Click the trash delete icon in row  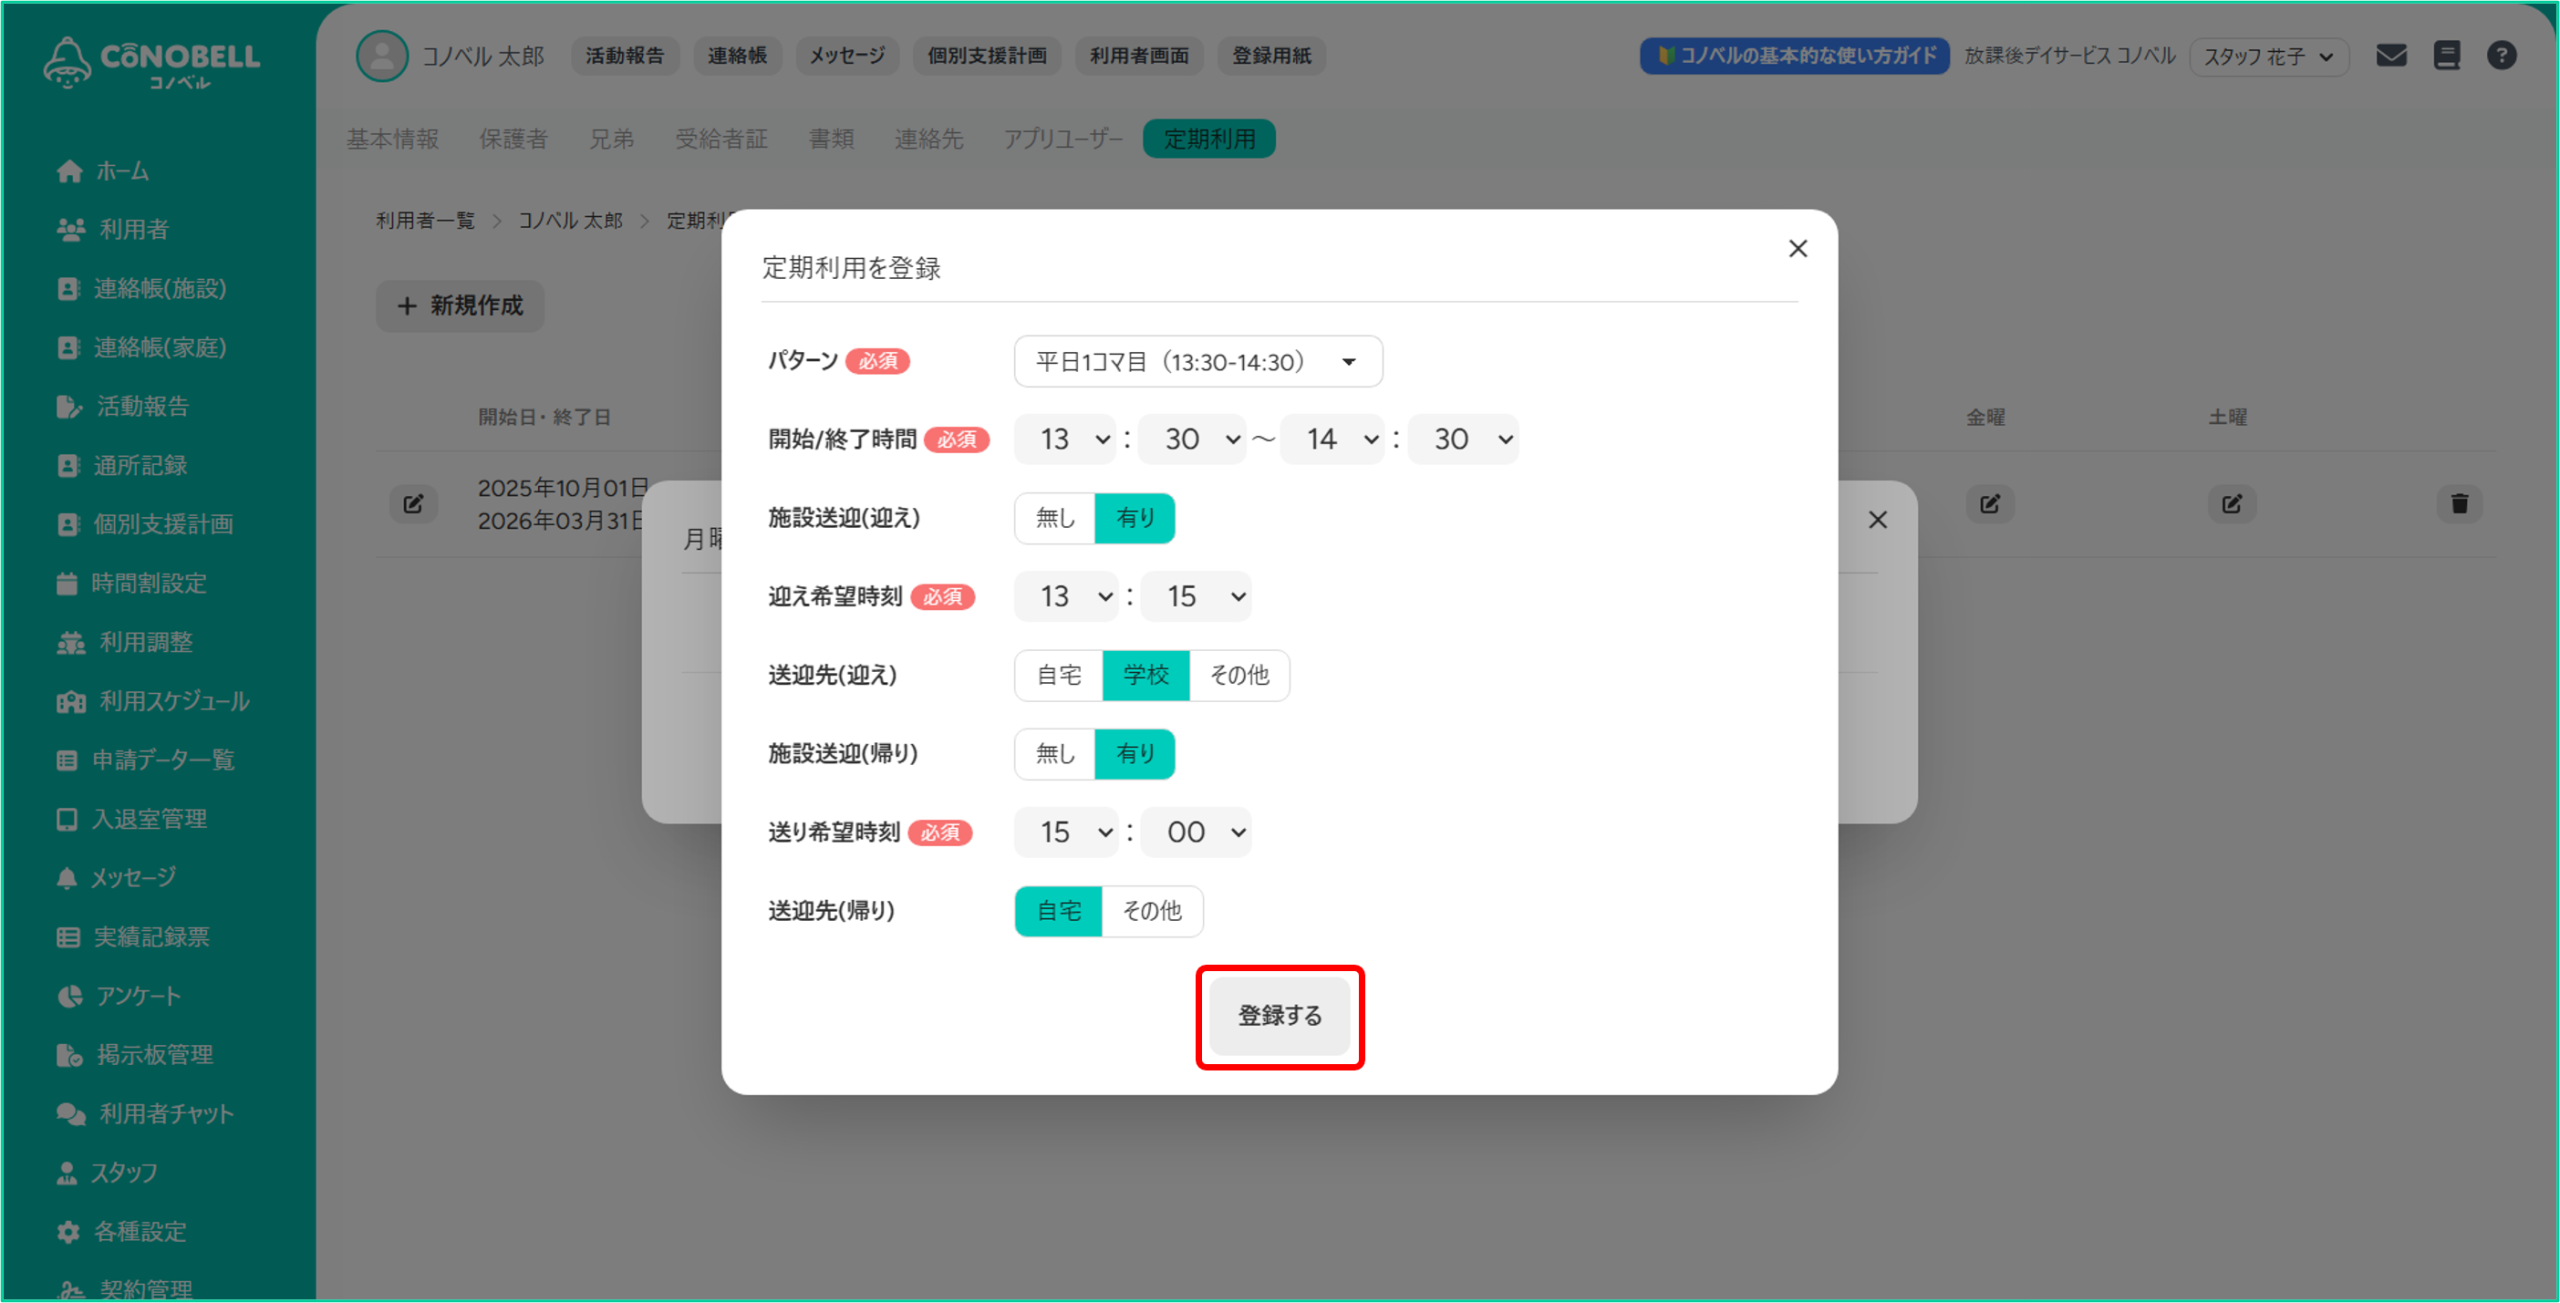click(2459, 504)
